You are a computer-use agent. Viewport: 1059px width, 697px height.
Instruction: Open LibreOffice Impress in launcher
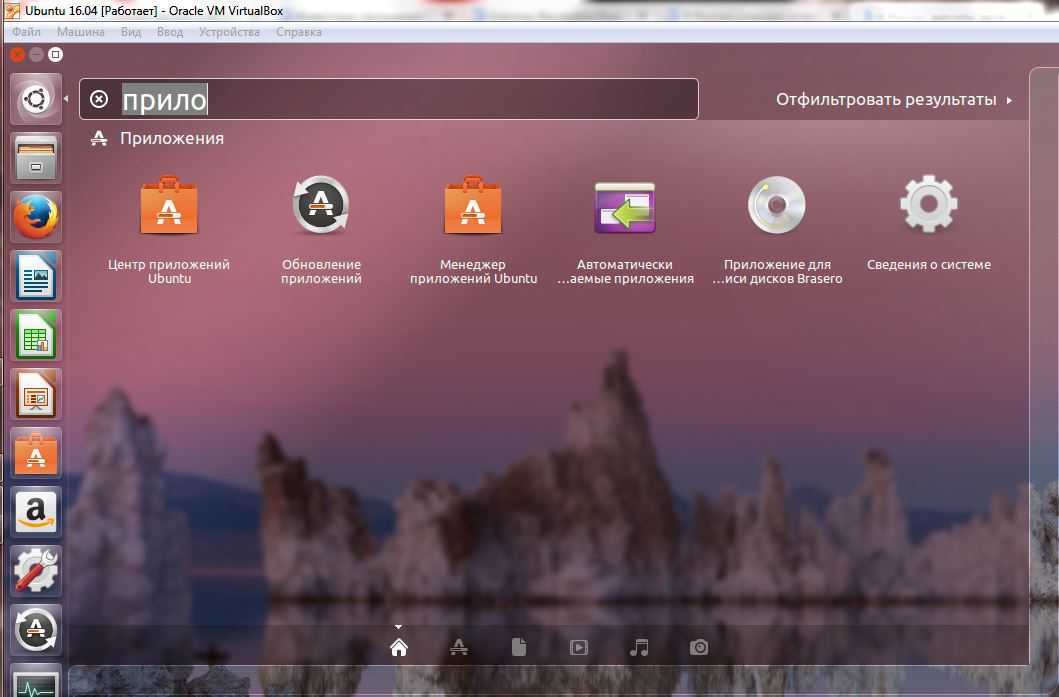[x=36, y=394]
